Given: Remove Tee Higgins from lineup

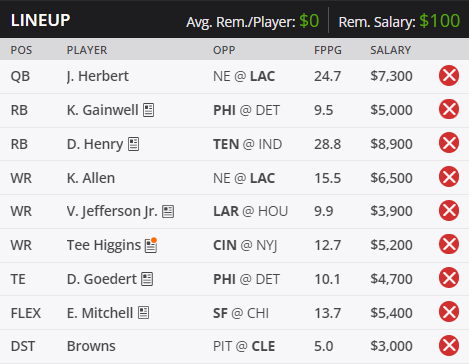Looking at the screenshot, I should pyautogui.click(x=449, y=244).
